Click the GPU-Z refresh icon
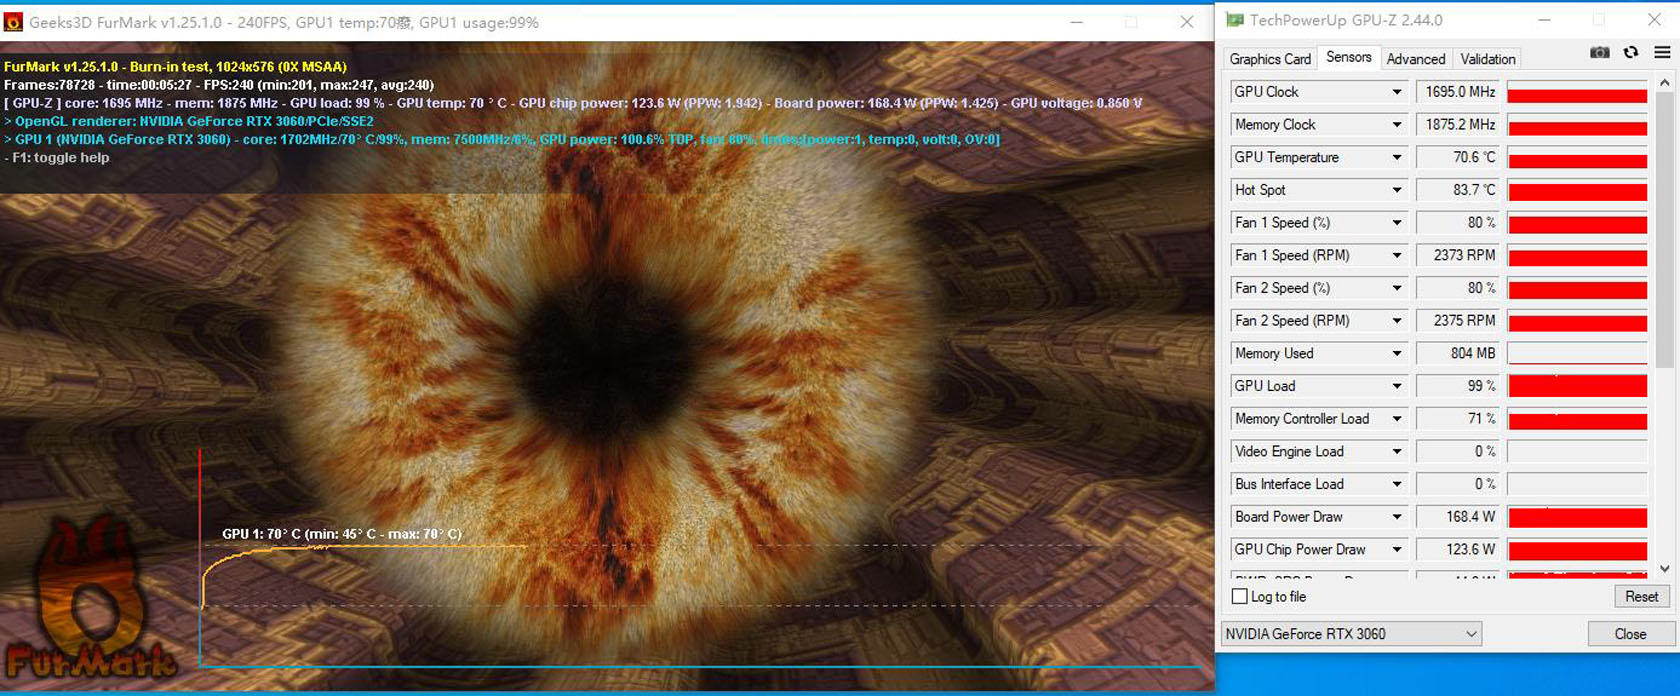1680x696 pixels. click(1631, 53)
